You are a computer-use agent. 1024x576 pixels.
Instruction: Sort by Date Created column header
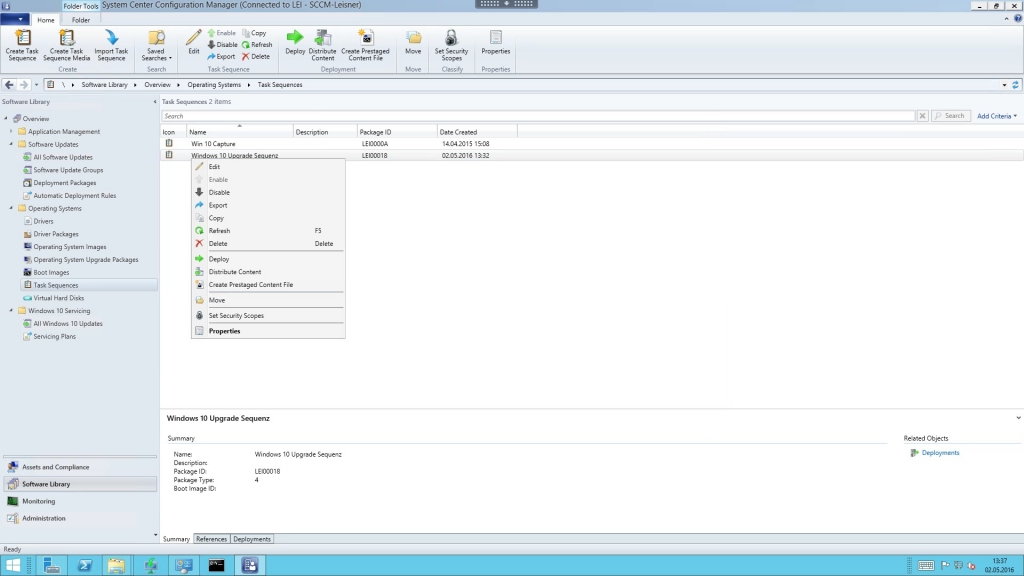pyautogui.click(x=477, y=132)
